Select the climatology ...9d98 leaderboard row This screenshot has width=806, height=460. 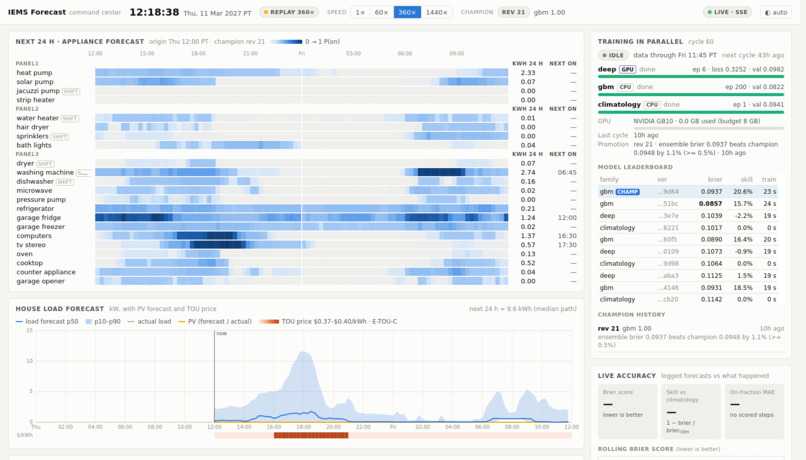pyautogui.click(x=688, y=264)
